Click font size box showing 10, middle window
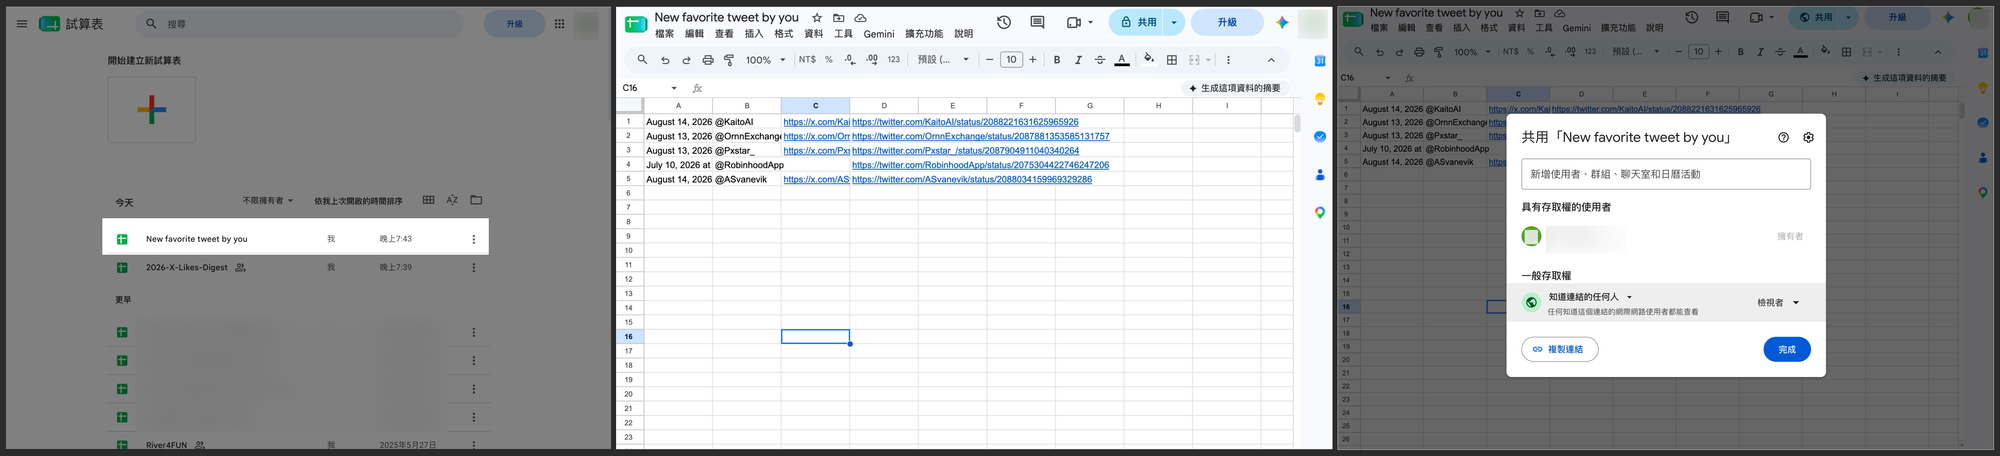Screen dimensions: 2000x456 (1011, 60)
